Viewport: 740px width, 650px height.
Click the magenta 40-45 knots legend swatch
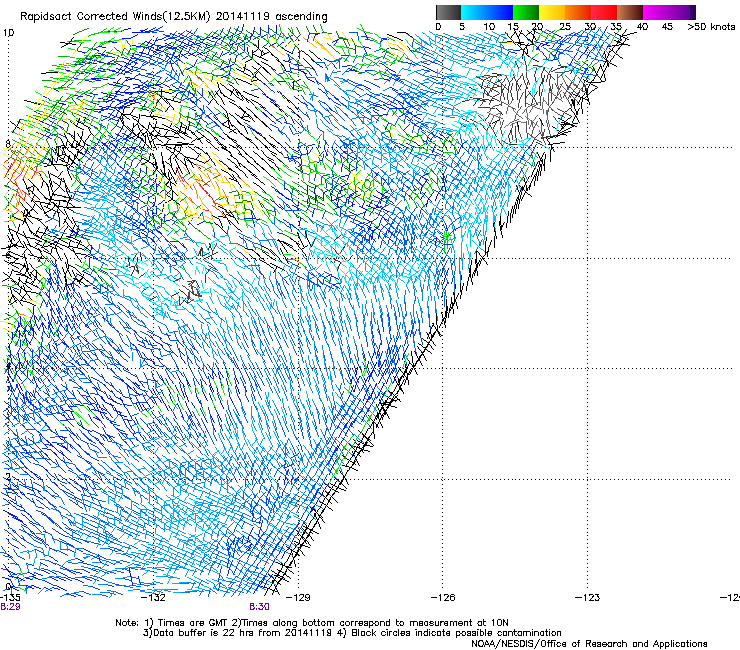656,12
